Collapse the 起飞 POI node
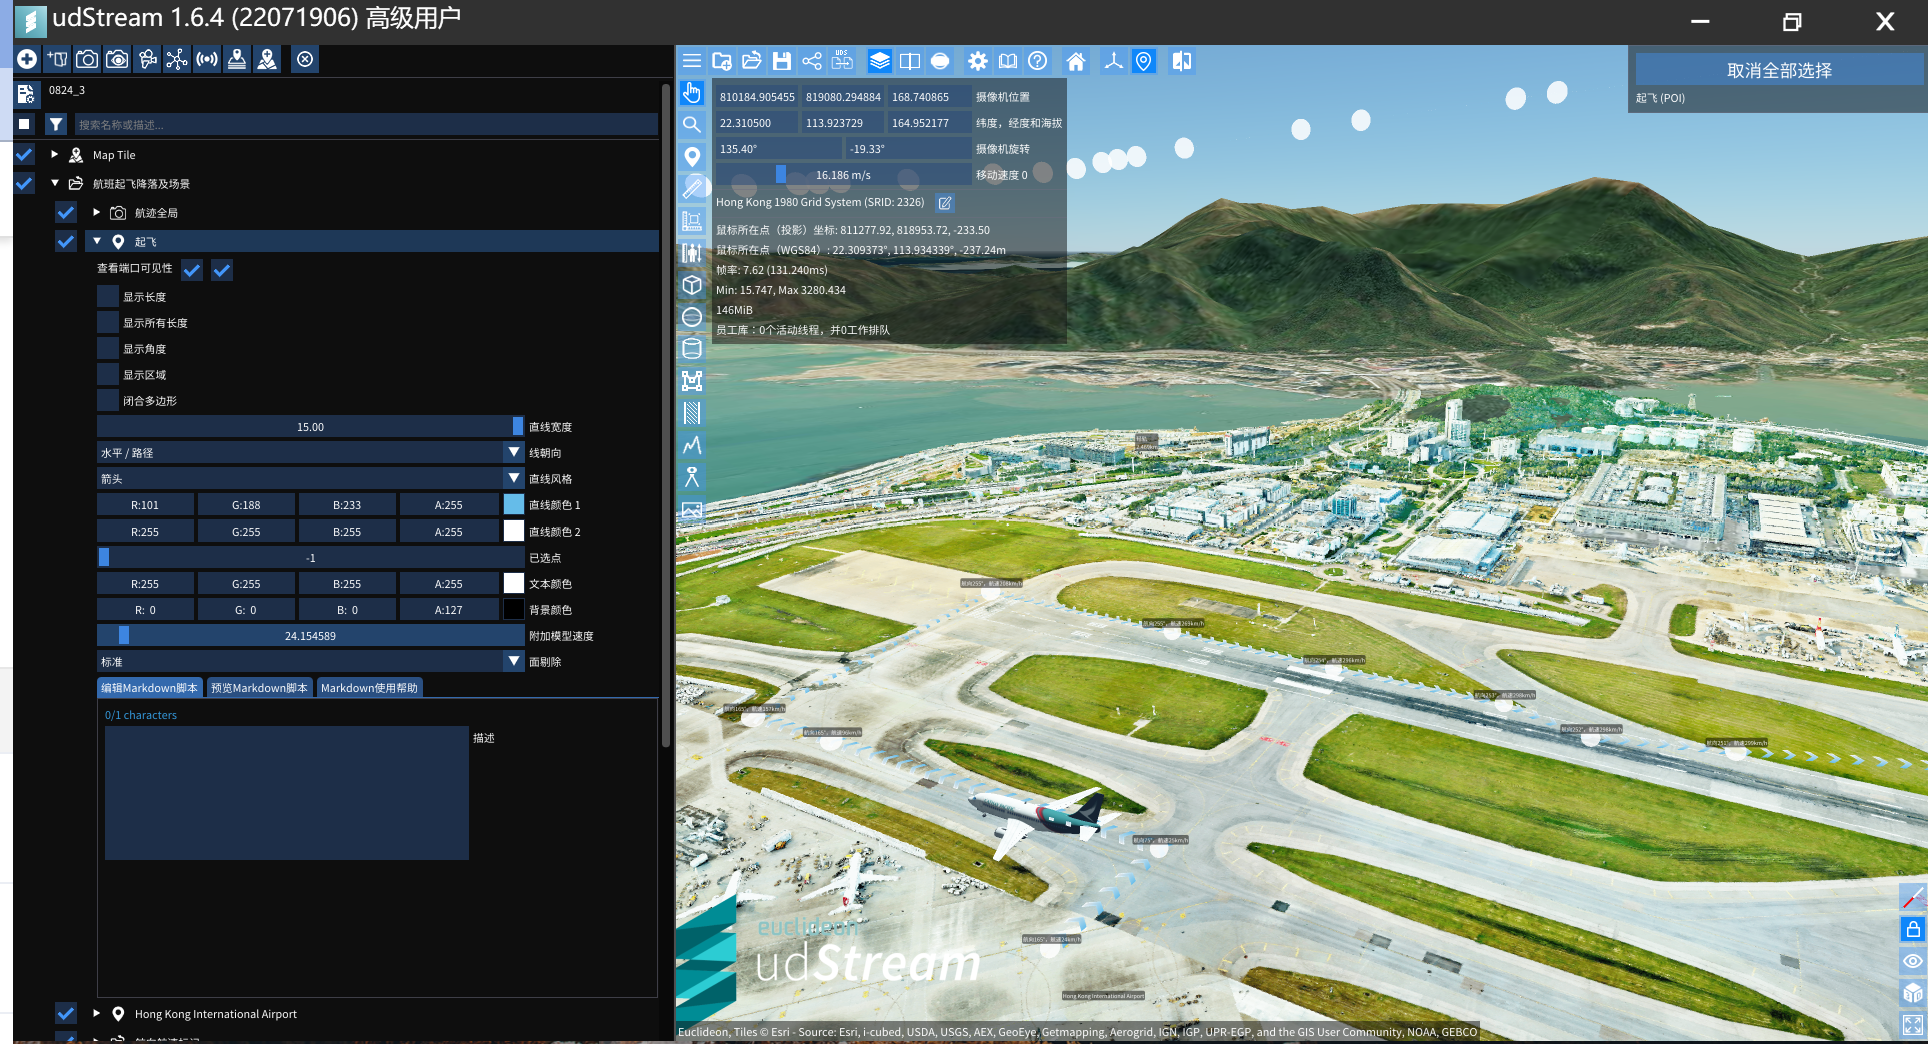 tap(97, 241)
